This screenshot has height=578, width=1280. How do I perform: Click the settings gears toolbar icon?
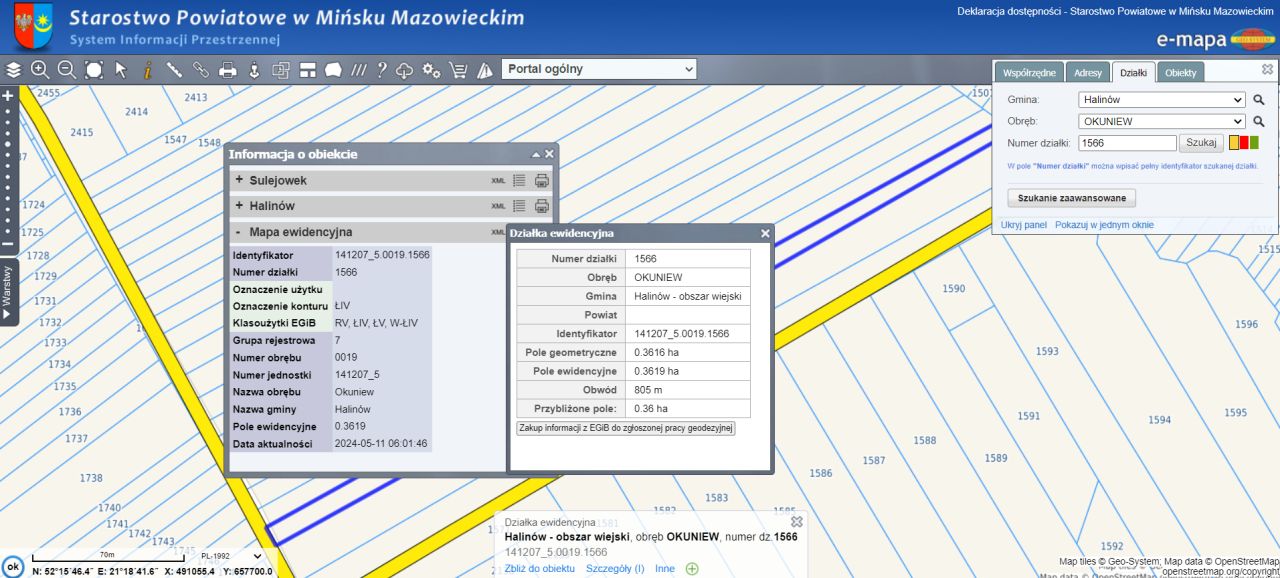click(x=431, y=70)
